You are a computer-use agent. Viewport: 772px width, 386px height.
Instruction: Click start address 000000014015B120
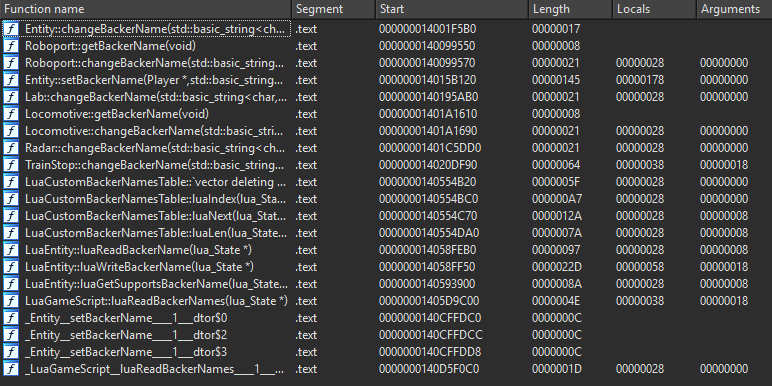click(427, 80)
